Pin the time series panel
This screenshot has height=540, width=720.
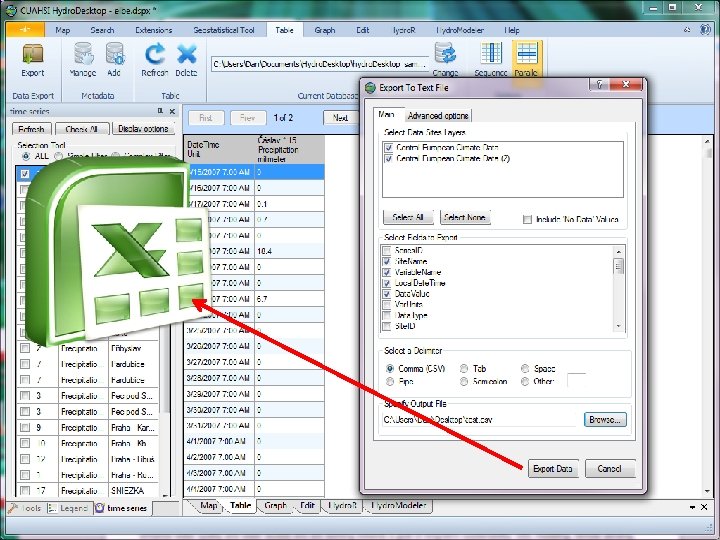160,111
